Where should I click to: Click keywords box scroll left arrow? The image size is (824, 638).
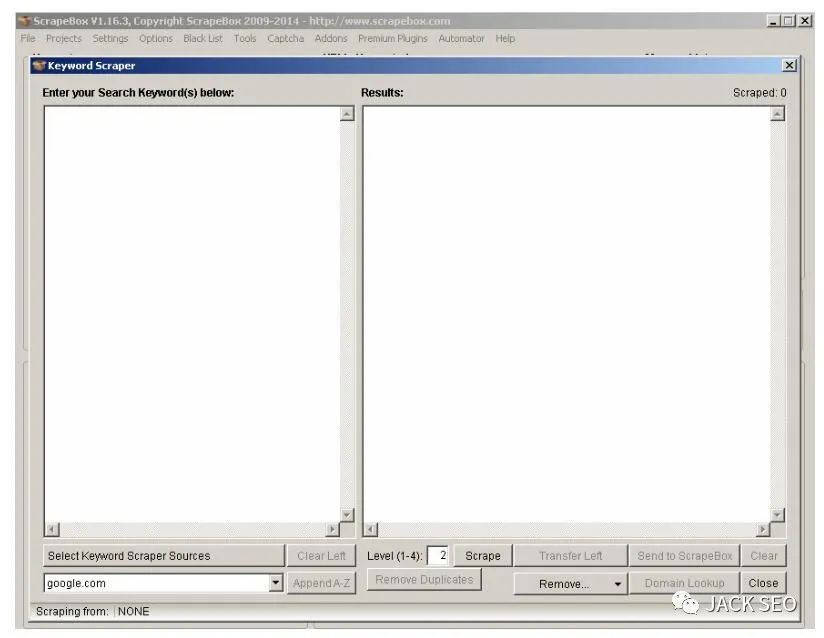pyautogui.click(x=52, y=529)
